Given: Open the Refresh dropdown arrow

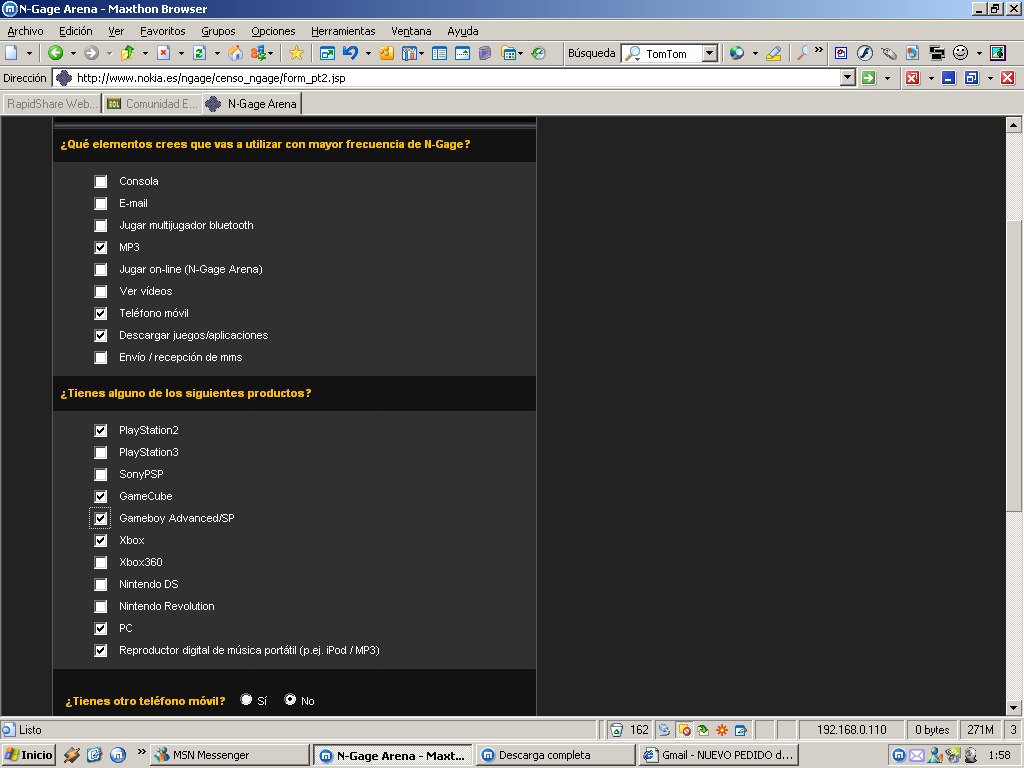Looking at the screenshot, I should [217, 54].
